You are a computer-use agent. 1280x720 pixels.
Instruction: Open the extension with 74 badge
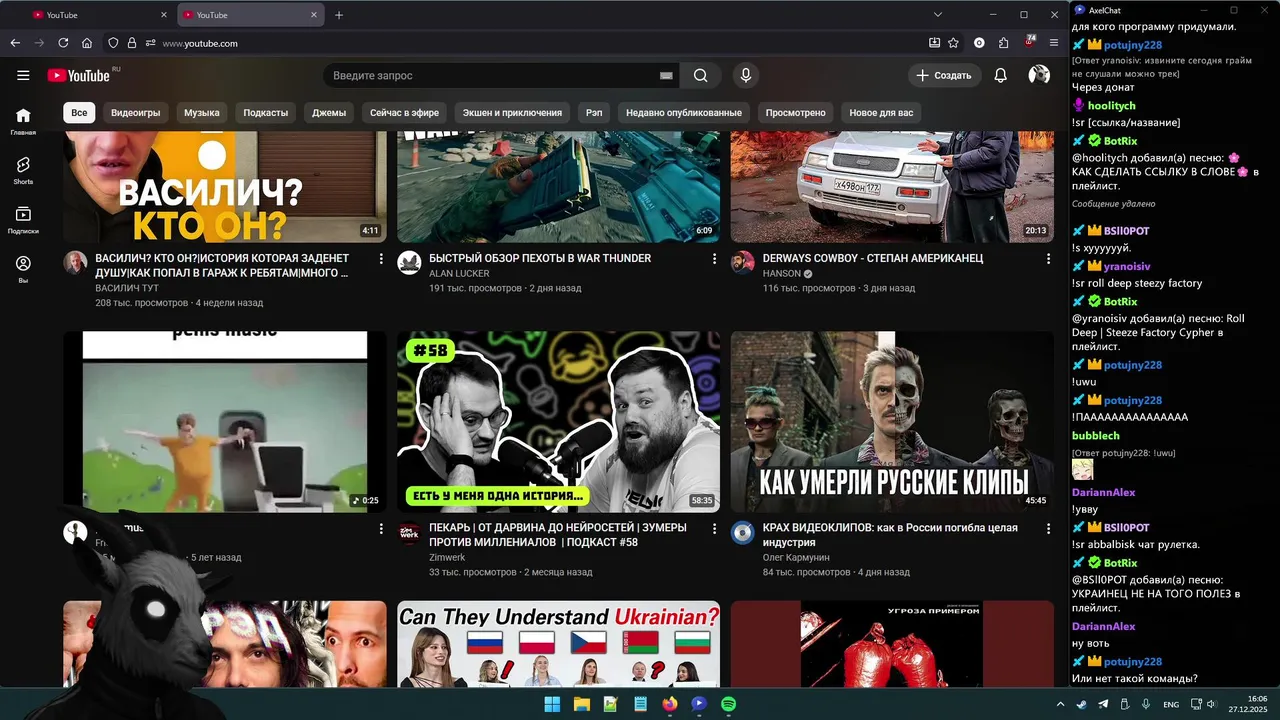pos(1030,43)
